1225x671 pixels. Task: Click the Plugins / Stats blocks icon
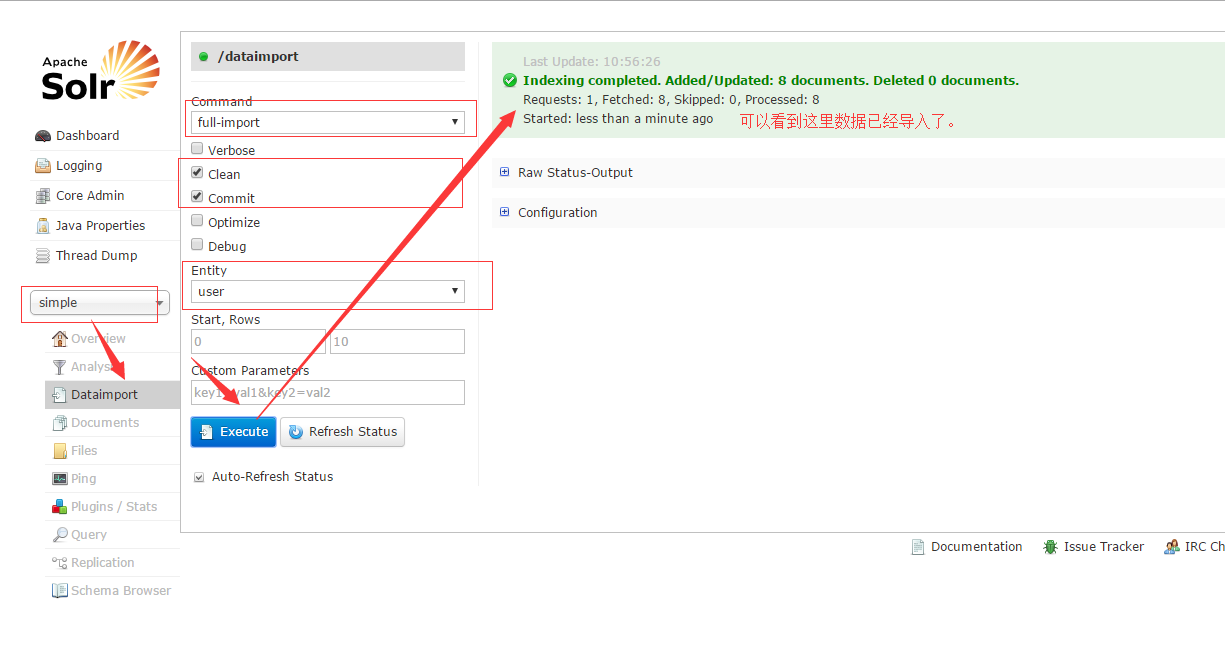pos(60,507)
